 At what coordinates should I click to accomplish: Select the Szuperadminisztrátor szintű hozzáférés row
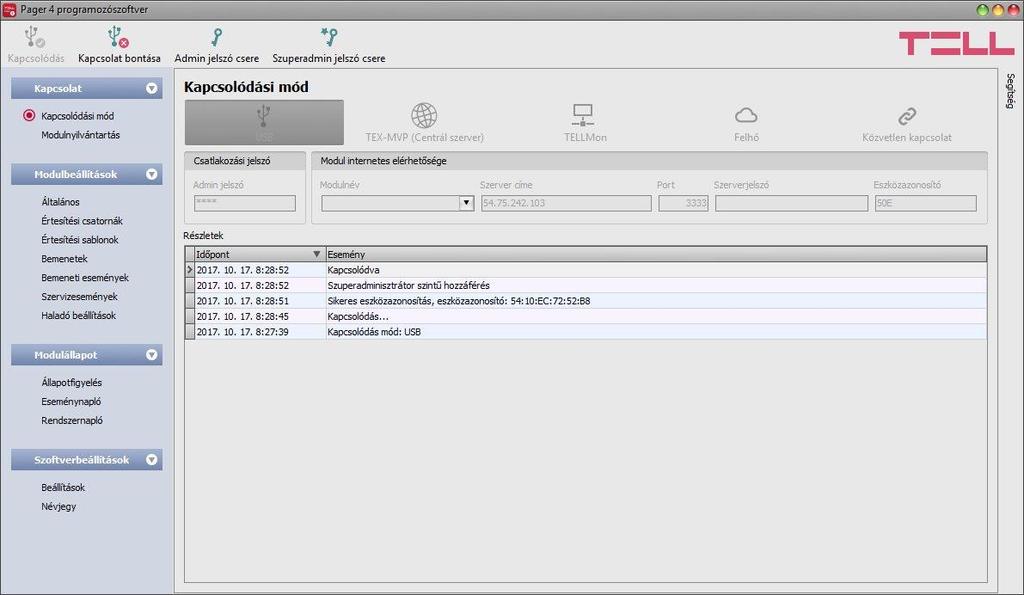pyautogui.click(x=586, y=285)
